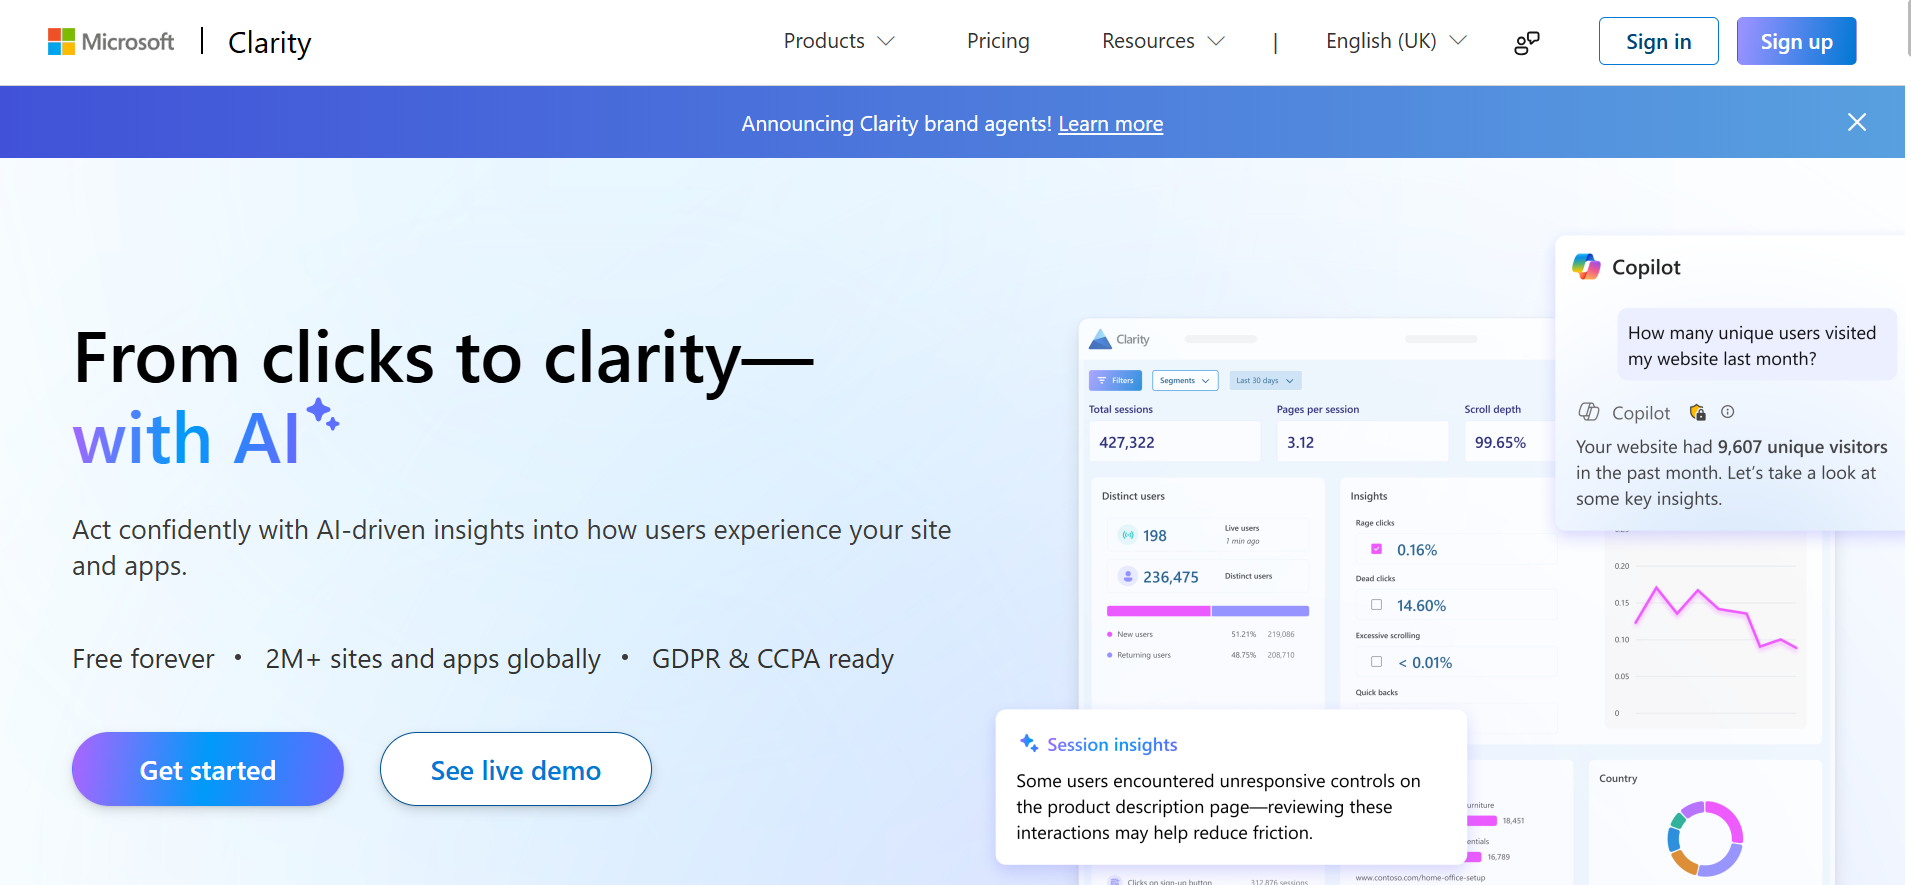1911x885 pixels.
Task: Click the Pages per session value 3.12
Action: 1300,442
